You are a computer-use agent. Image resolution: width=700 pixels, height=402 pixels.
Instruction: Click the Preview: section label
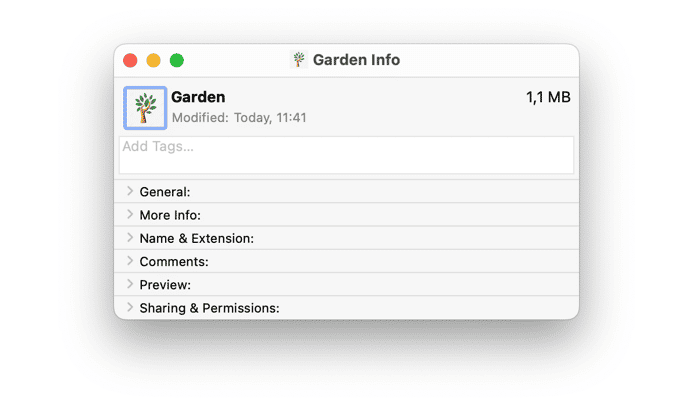pyautogui.click(x=165, y=285)
